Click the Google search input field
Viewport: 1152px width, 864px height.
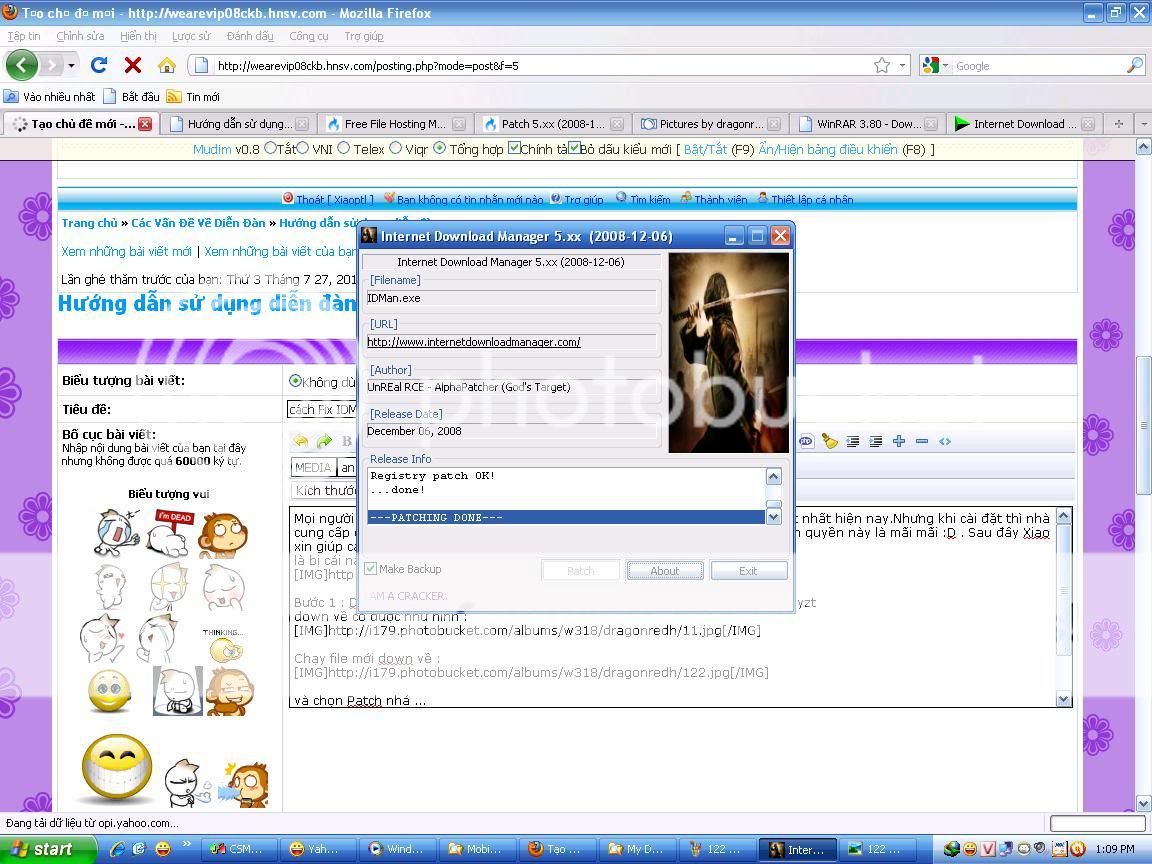[1039, 65]
